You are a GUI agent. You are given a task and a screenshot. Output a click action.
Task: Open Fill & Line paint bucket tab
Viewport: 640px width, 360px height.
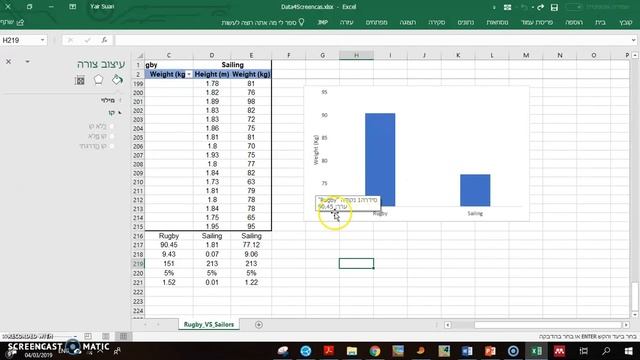(x=117, y=80)
